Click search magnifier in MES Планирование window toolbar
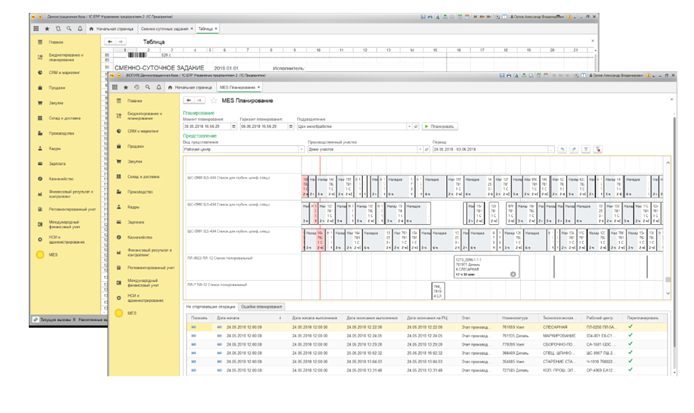This screenshot has width=694, height=413. tap(148, 87)
